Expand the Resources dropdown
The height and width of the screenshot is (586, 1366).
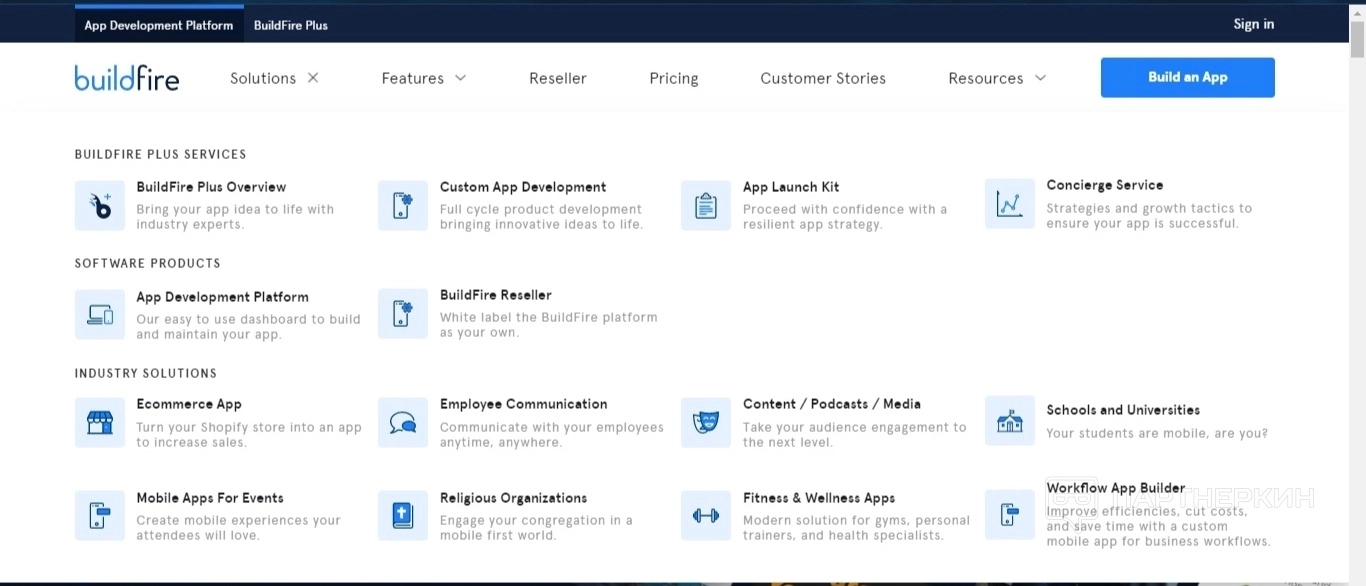point(997,78)
